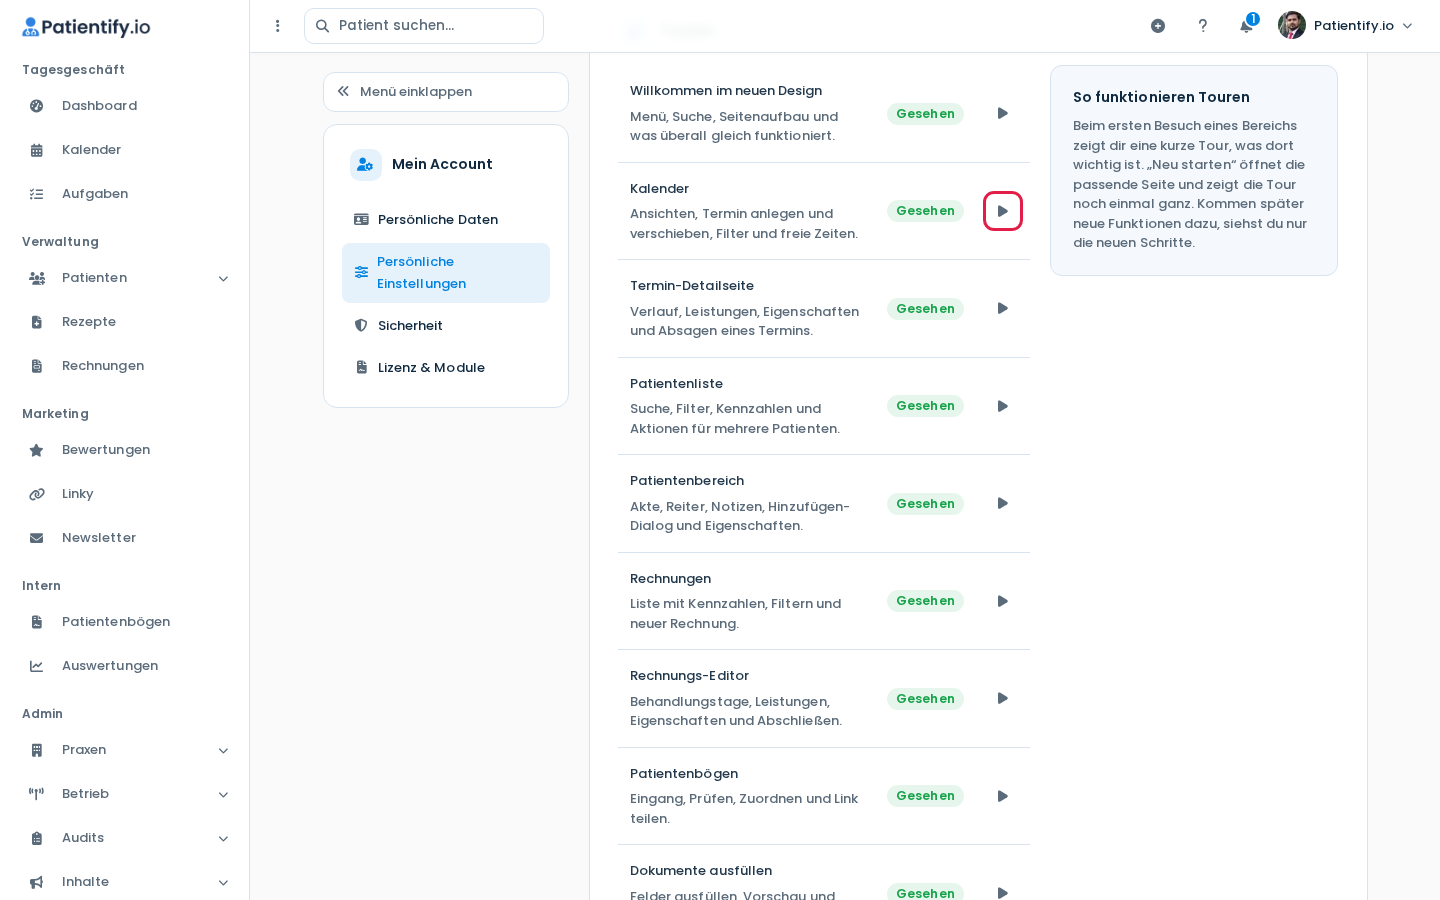Viewport: 1440px width, 900px height.
Task: Open the Linky page
Action: (x=125, y=494)
